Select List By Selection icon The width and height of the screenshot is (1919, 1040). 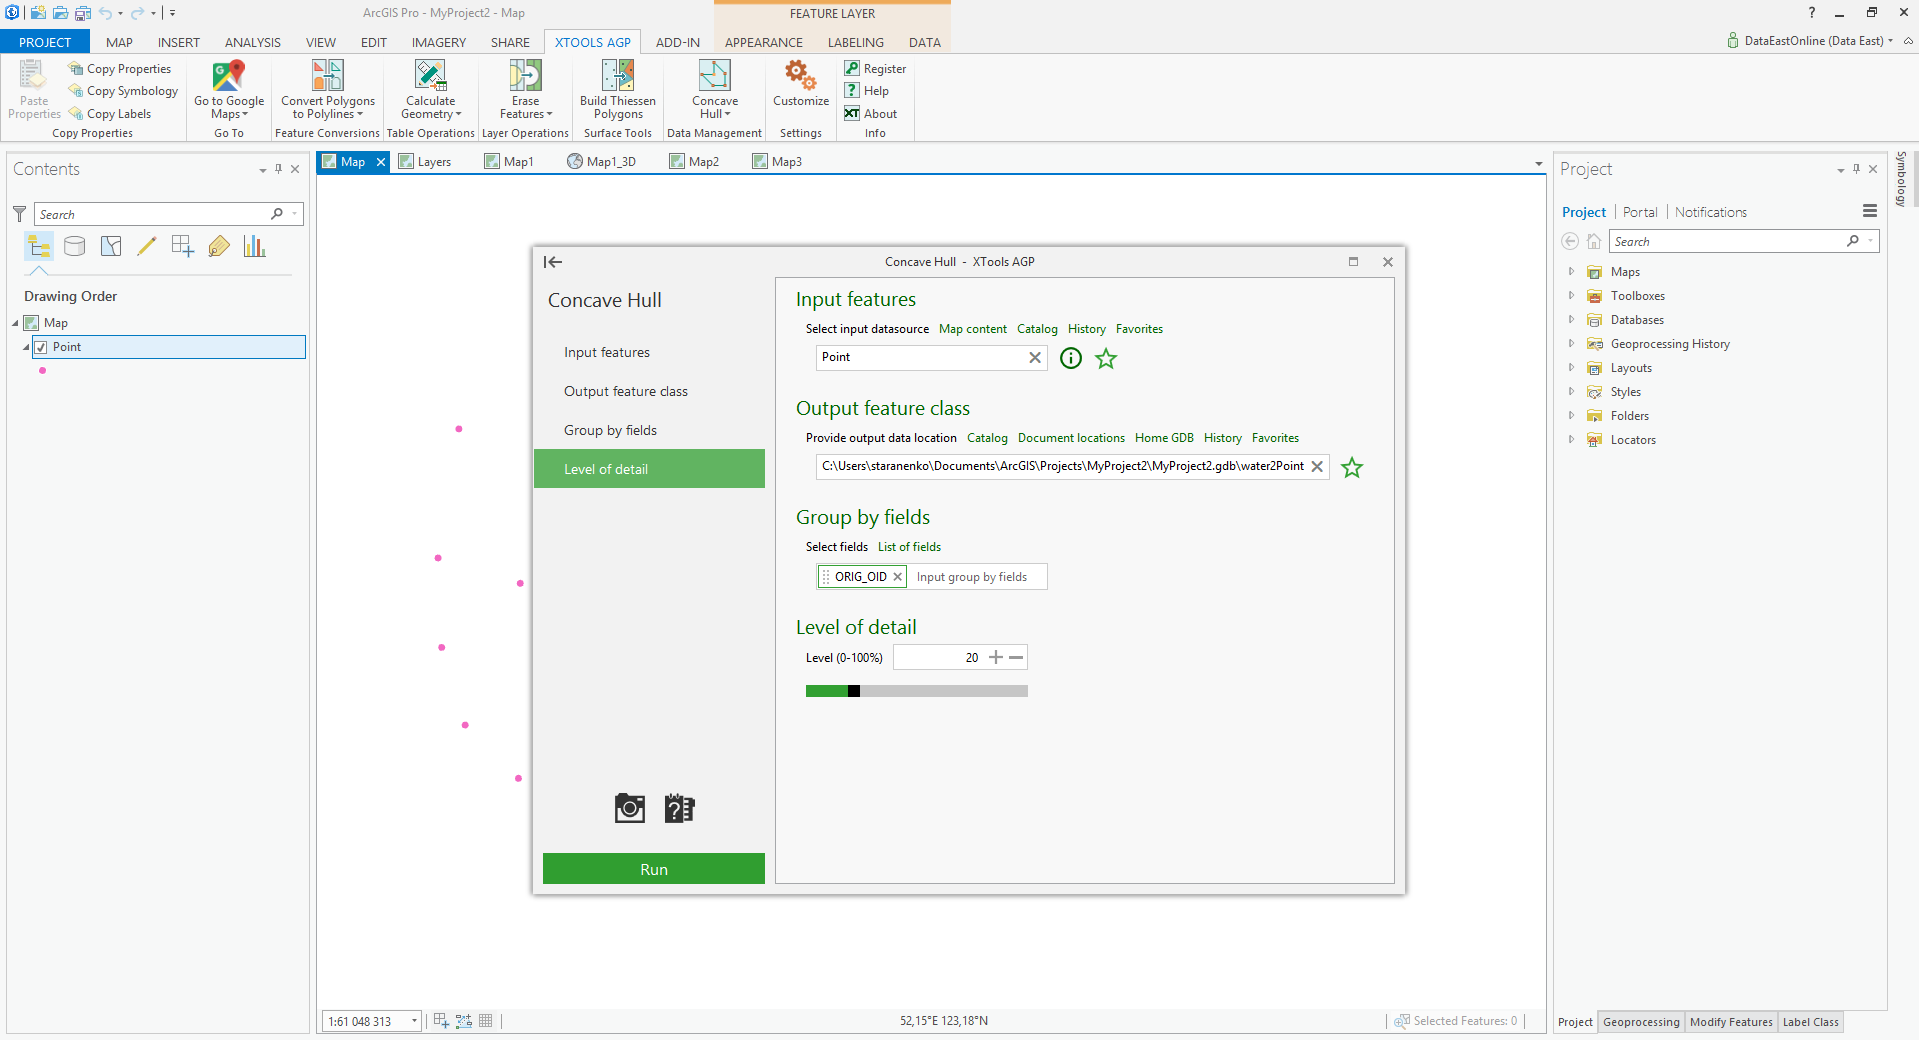click(111, 246)
